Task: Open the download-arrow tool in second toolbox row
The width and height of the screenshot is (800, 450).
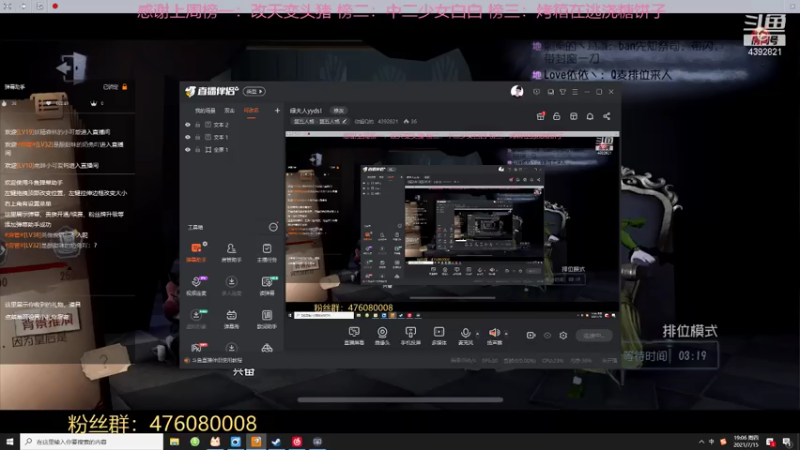Action: click(231, 286)
